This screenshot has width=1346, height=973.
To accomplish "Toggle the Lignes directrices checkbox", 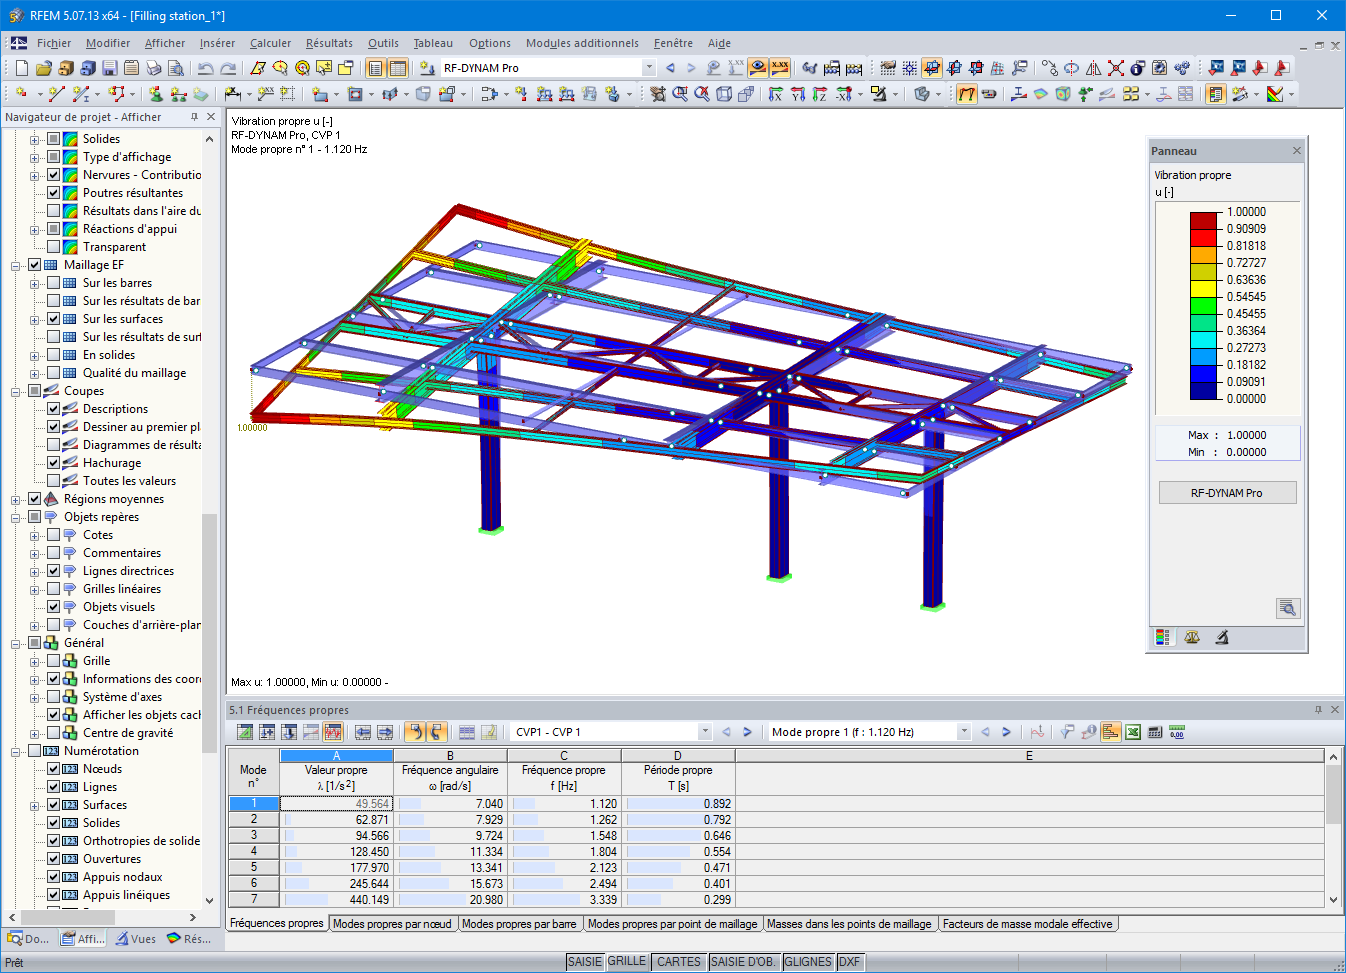I will [x=54, y=571].
